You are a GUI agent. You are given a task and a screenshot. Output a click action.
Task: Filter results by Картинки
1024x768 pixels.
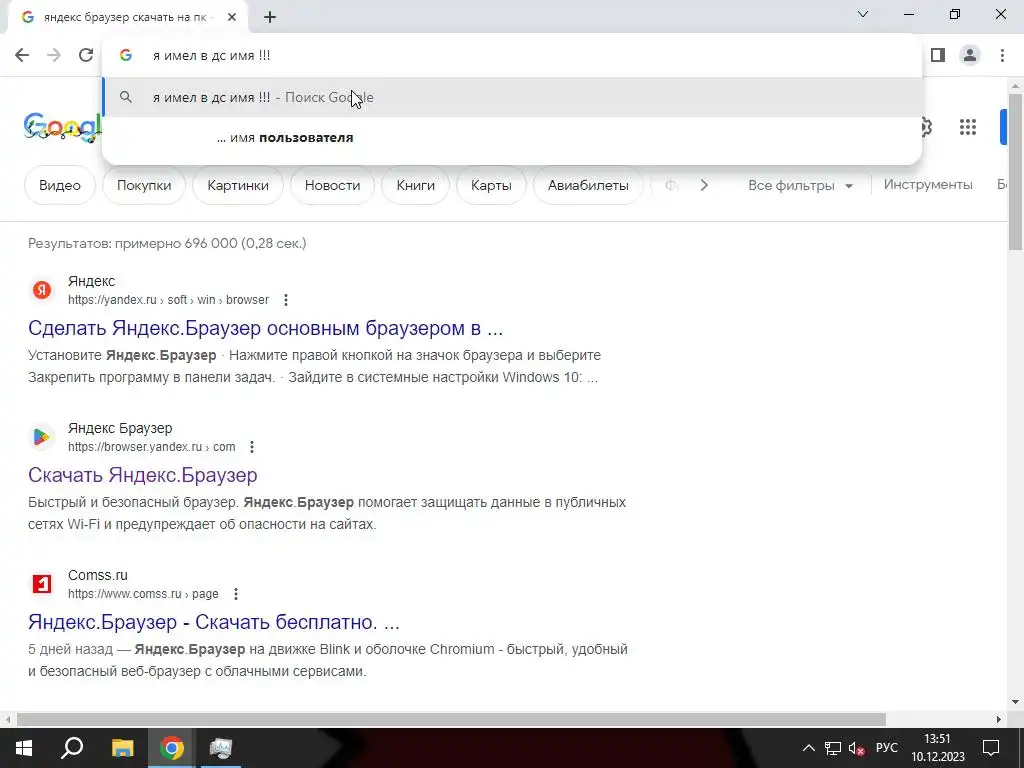click(238, 185)
